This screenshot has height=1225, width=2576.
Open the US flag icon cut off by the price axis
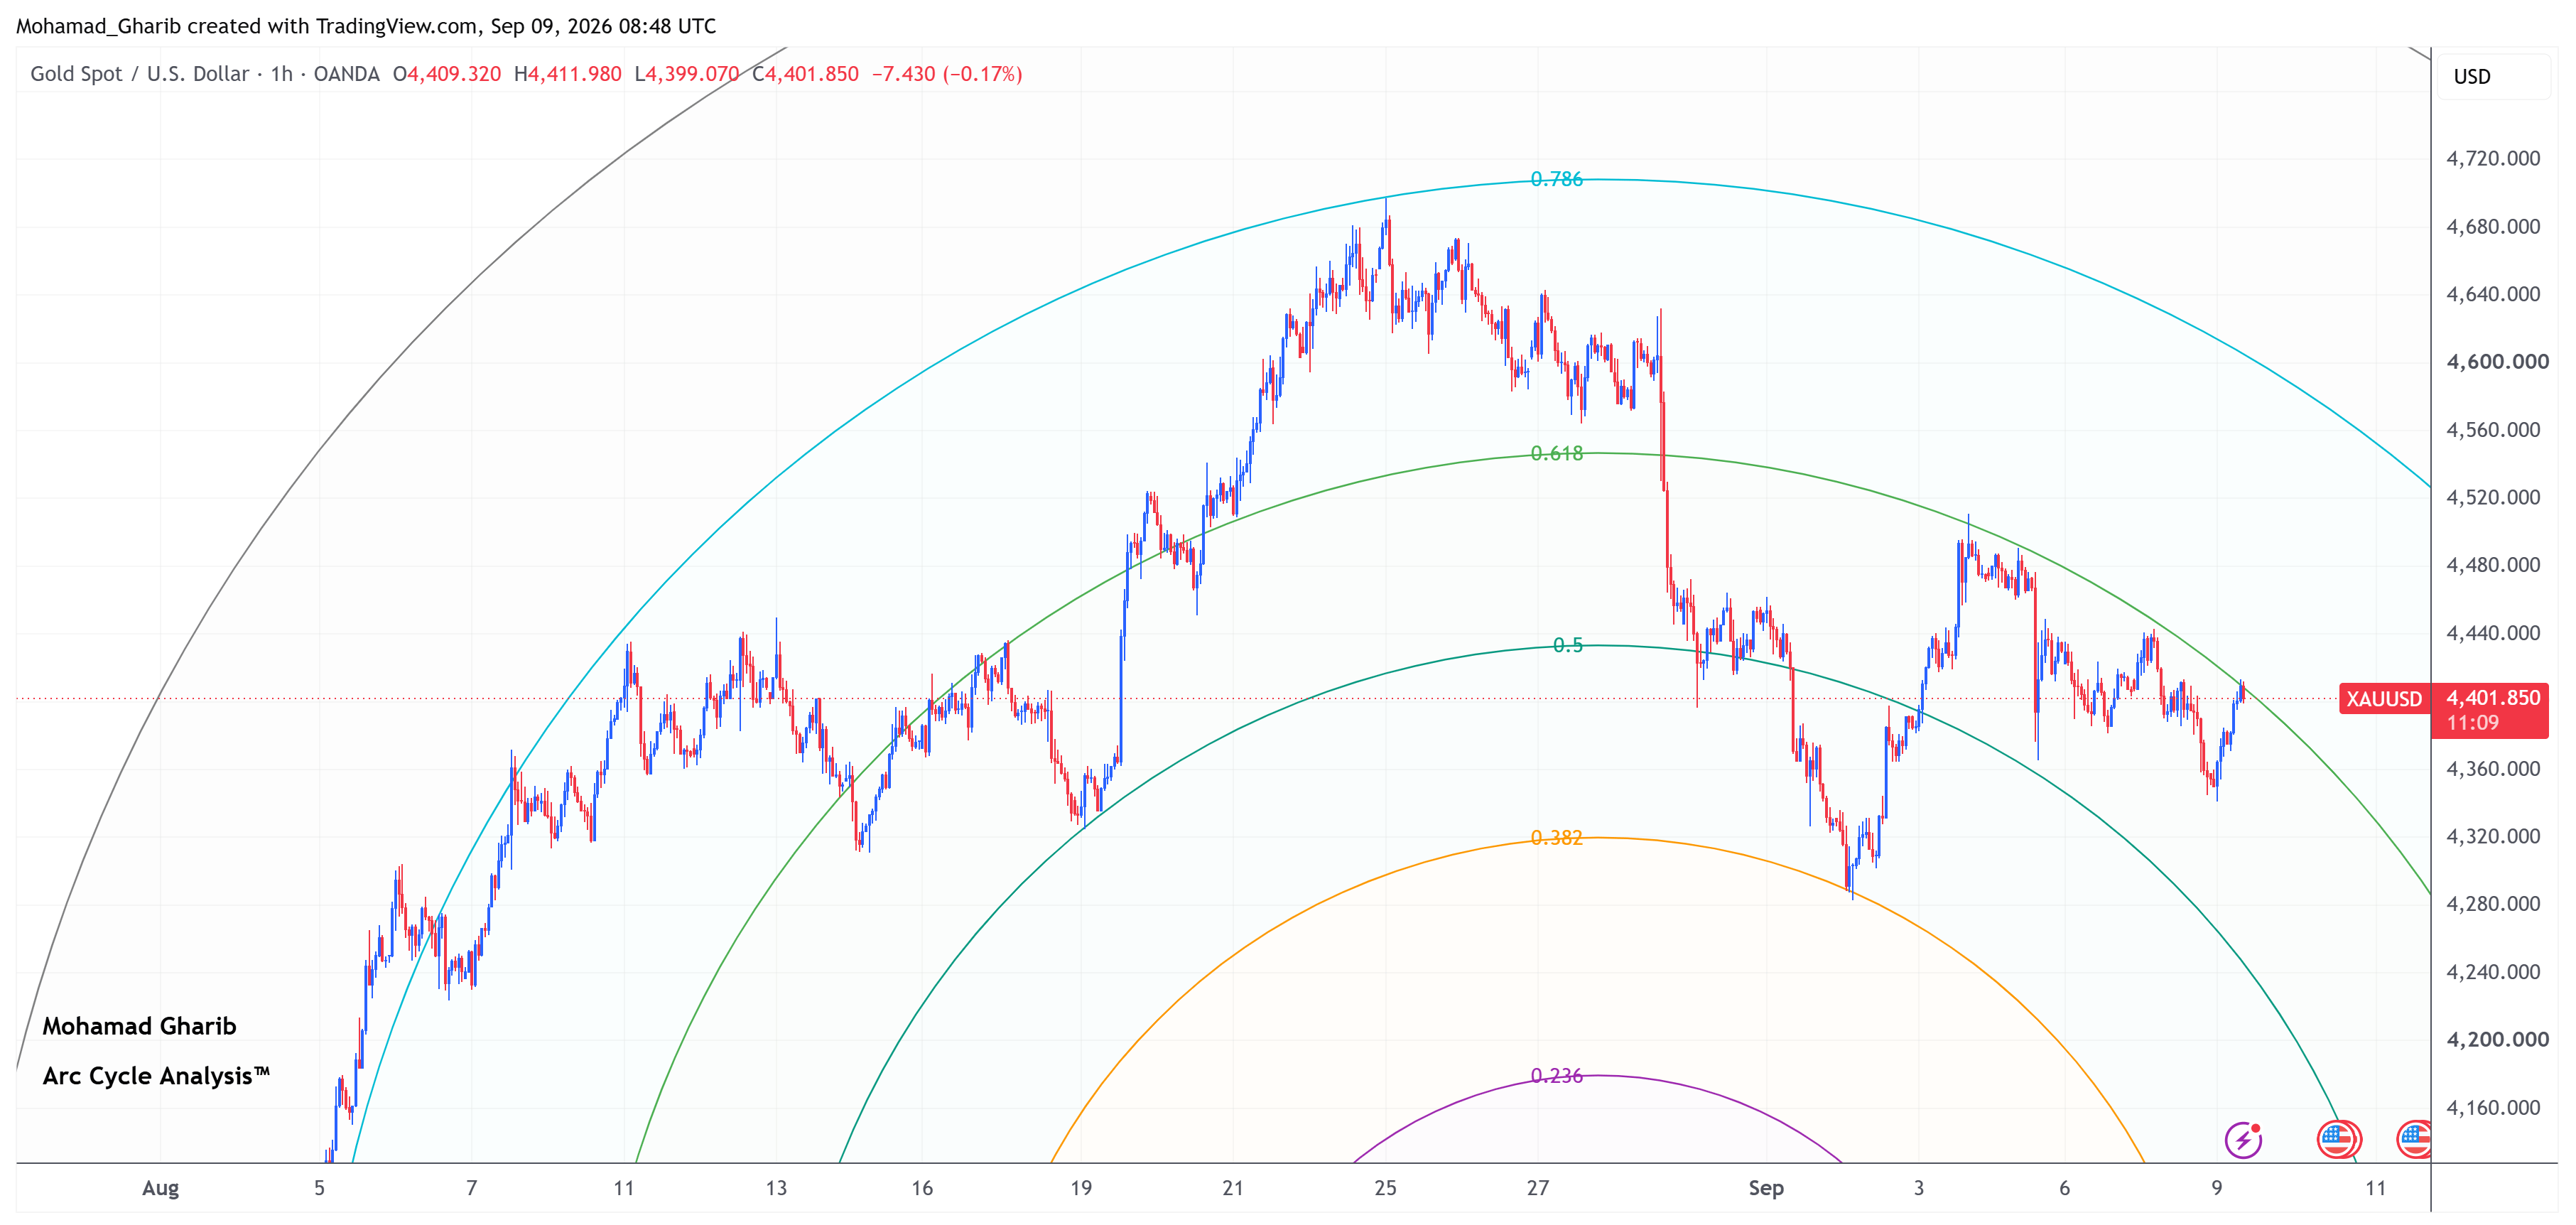pos(2414,1139)
